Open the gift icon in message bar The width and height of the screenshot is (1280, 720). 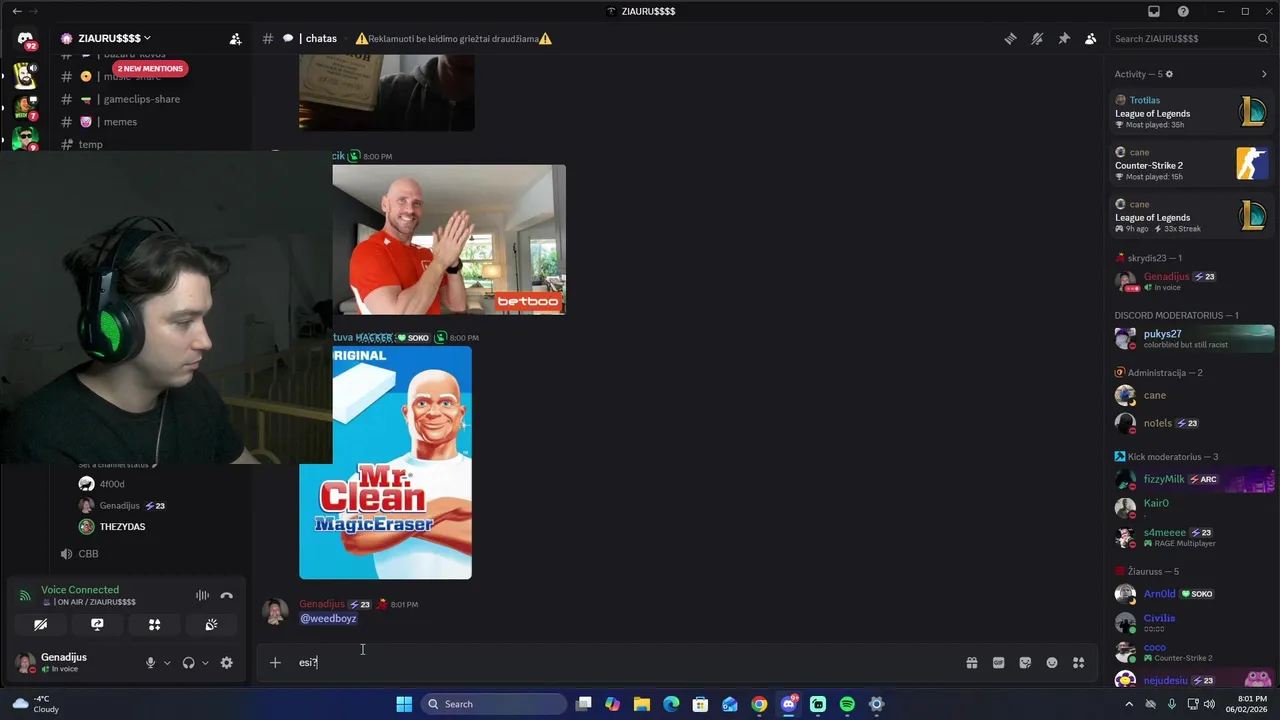pyautogui.click(x=972, y=662)
